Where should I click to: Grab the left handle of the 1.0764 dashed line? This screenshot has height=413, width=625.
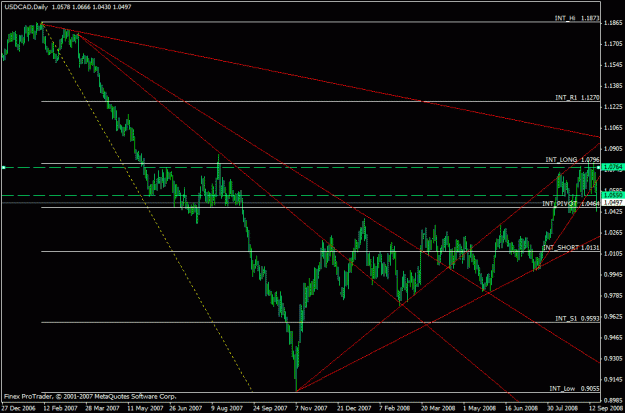3,167
